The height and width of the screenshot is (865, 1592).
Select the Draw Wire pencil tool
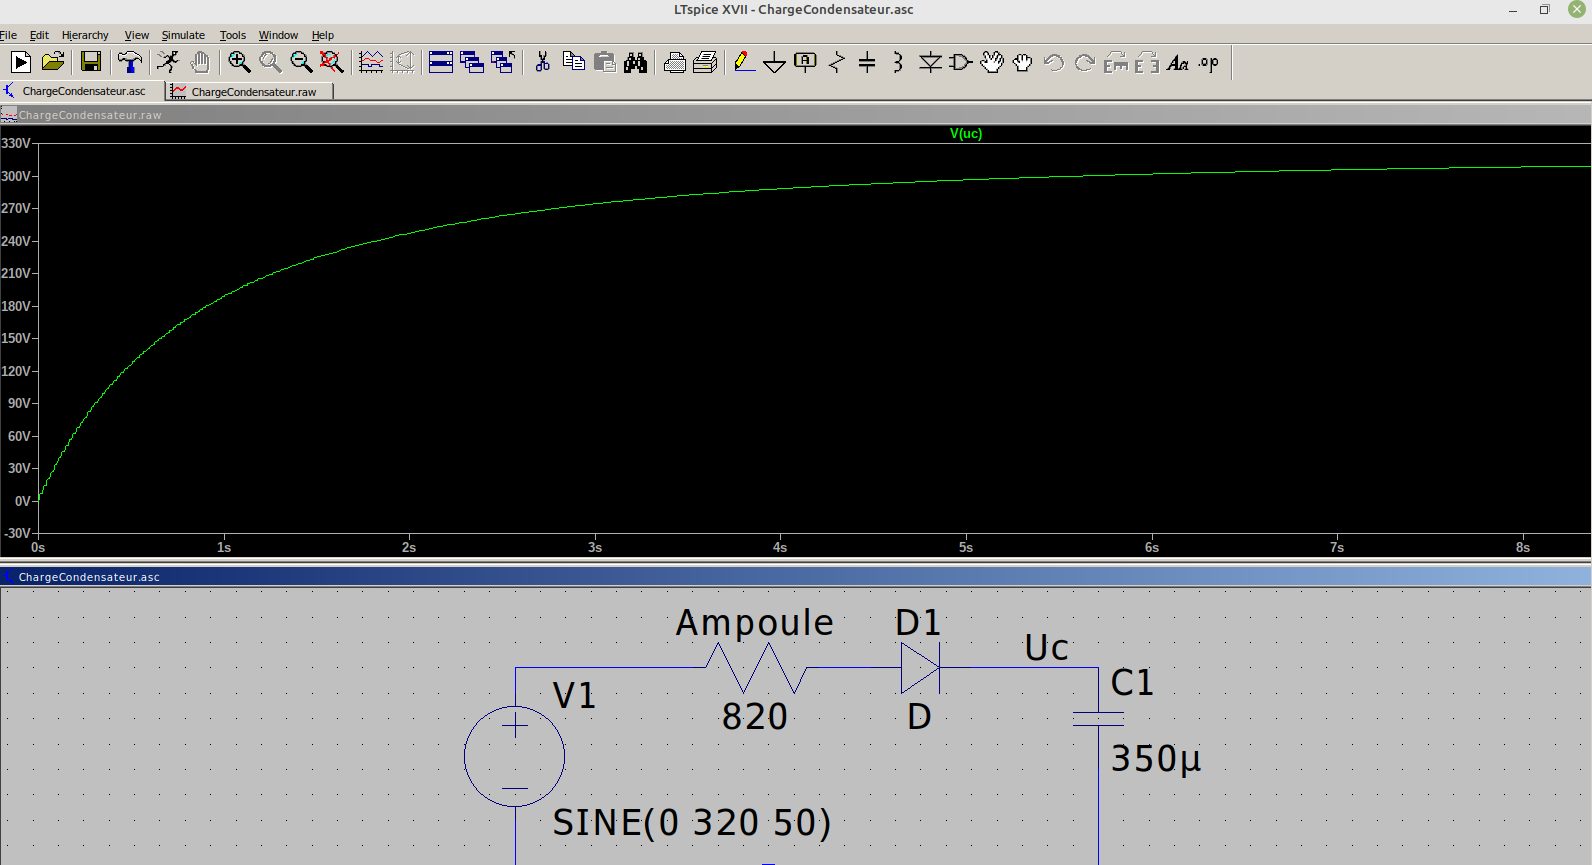pyautogui.click(x=744, y=62)
